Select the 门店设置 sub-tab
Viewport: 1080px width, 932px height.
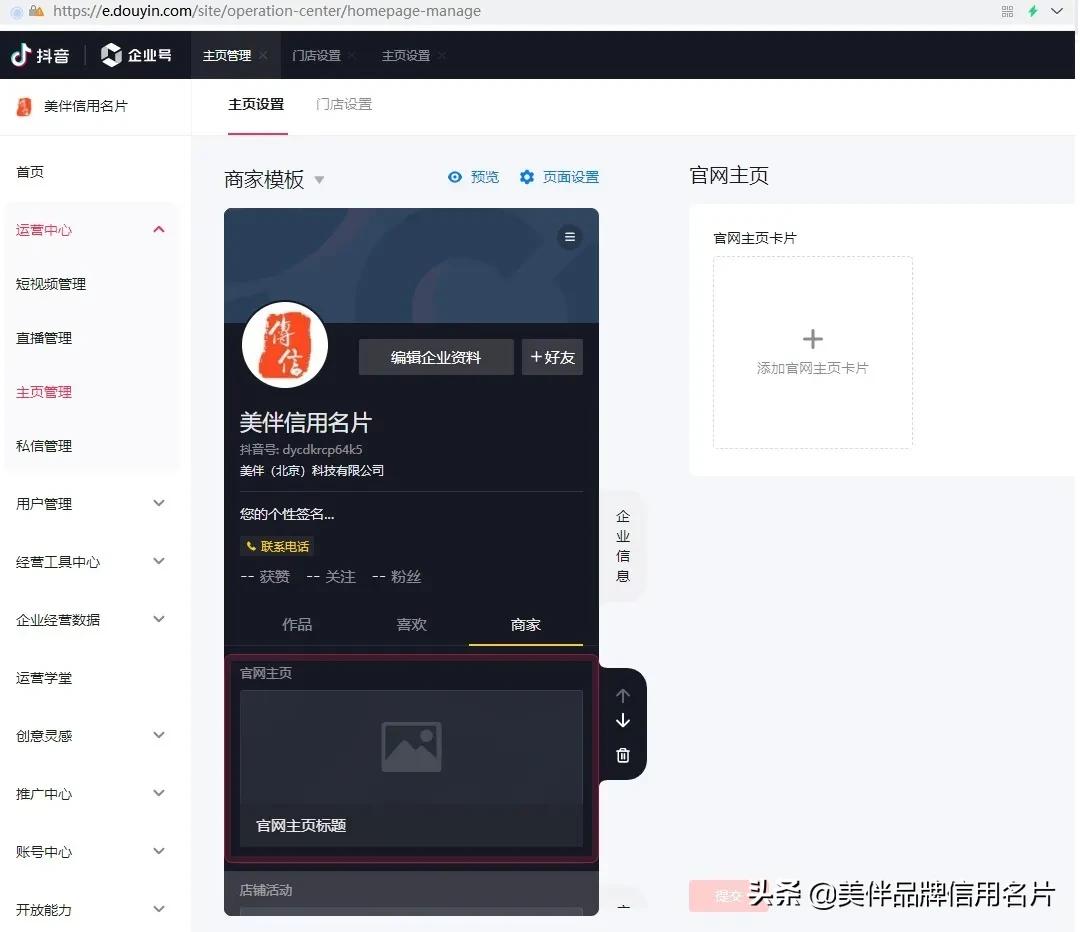344,105
